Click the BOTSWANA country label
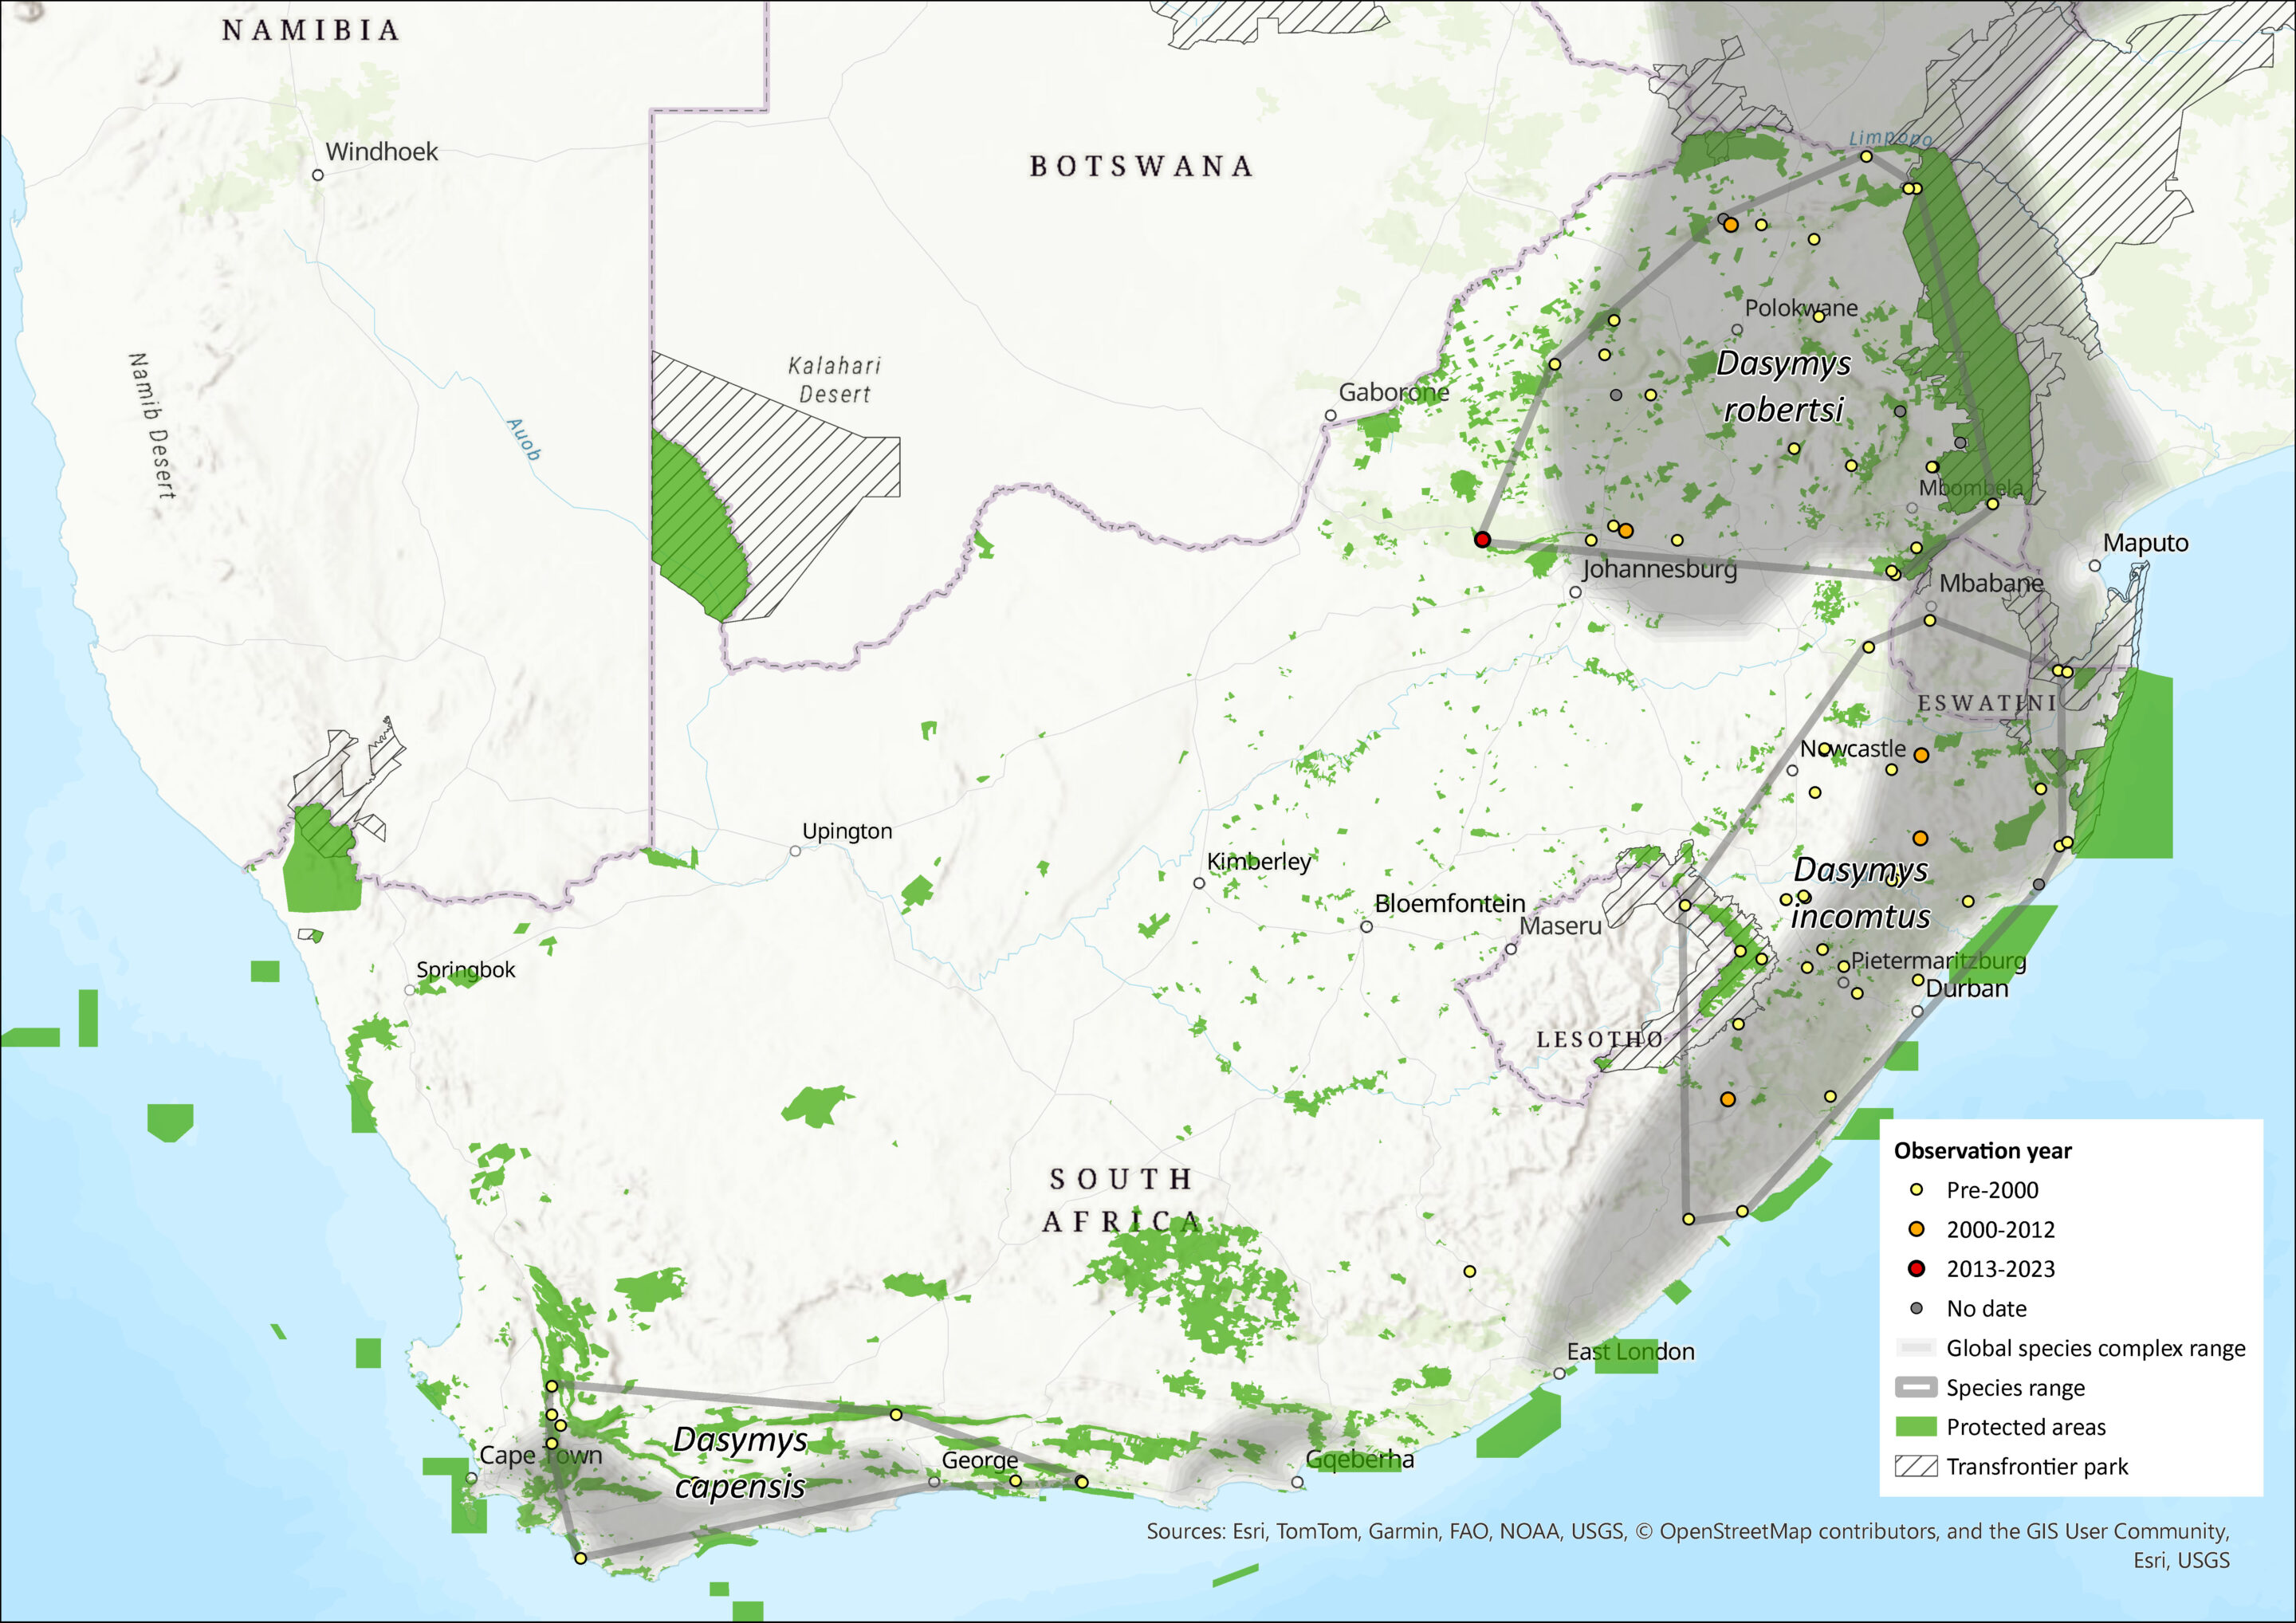 coord(1141,166)
